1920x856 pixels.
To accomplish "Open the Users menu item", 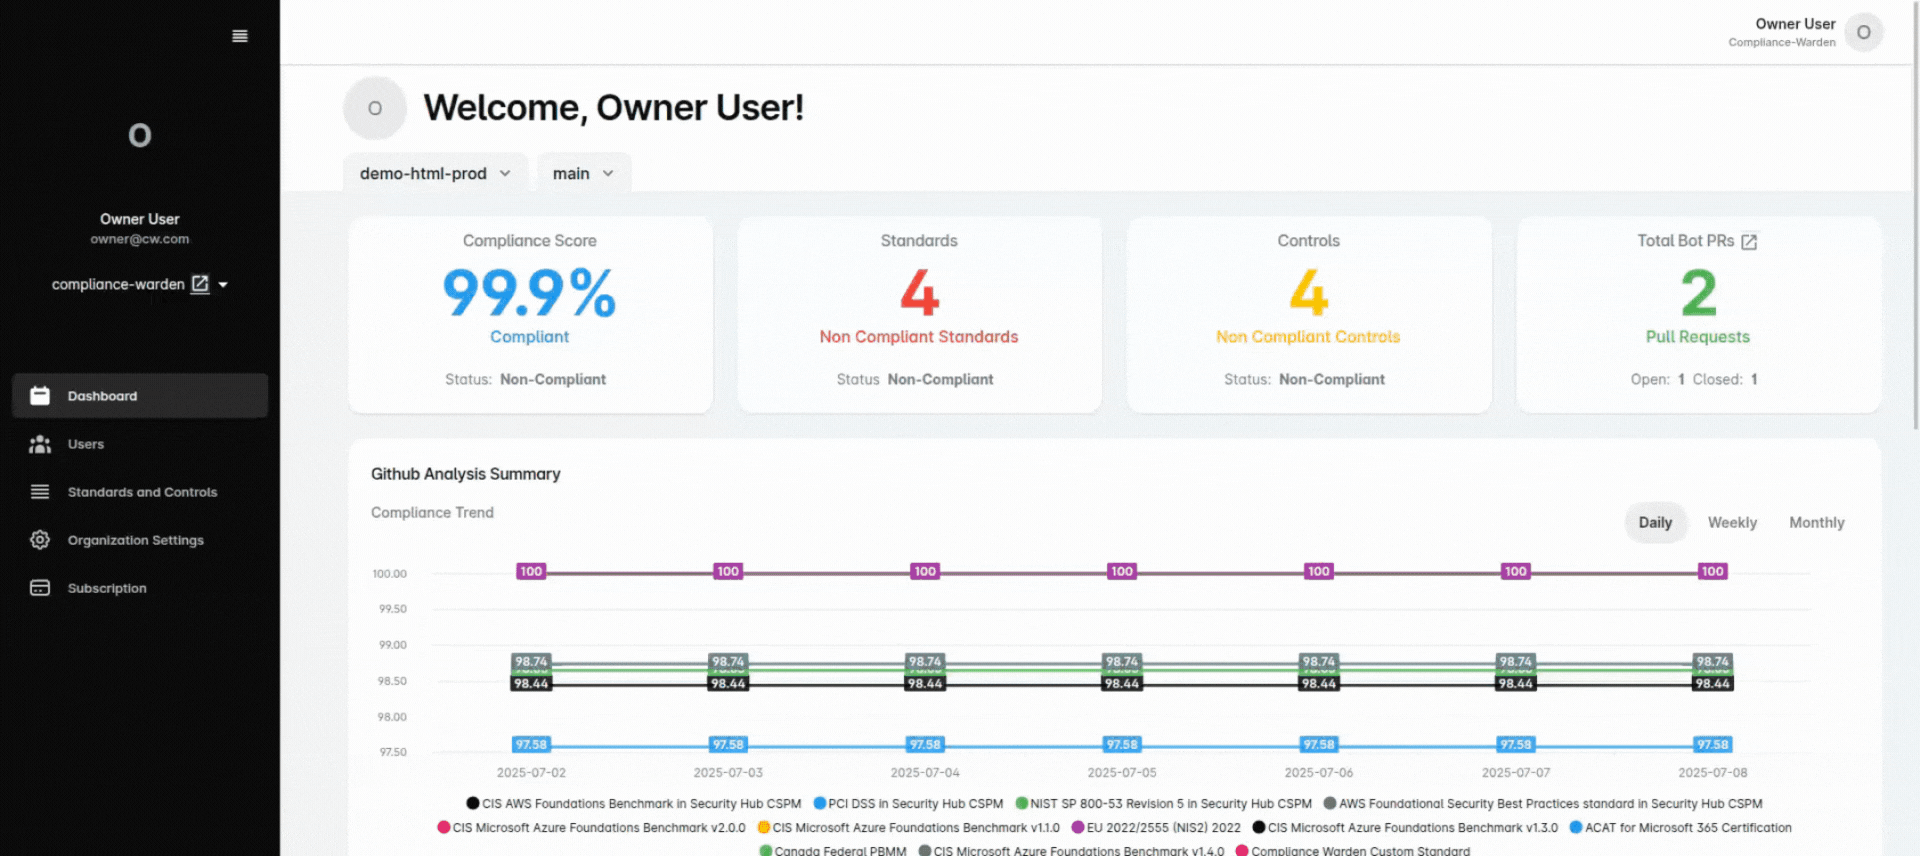I will tap(140, 444).
